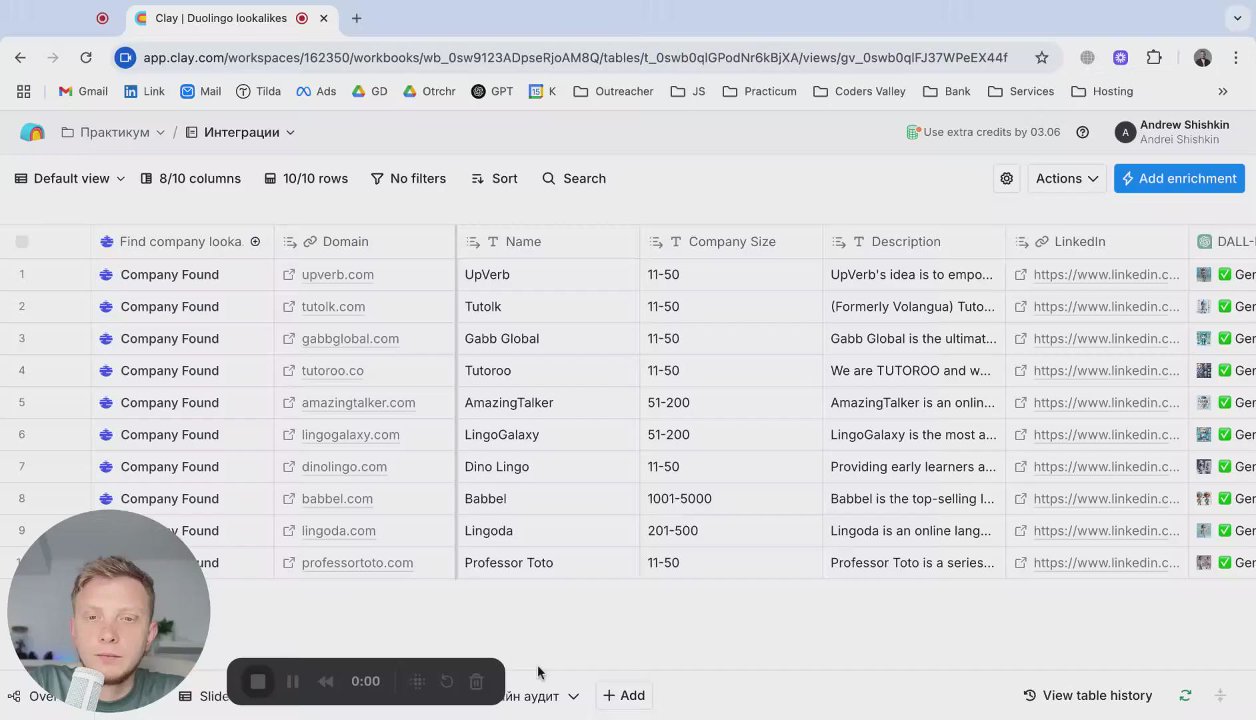
Task: Open Andrew Shishkin account menu
Action: 1172,132
